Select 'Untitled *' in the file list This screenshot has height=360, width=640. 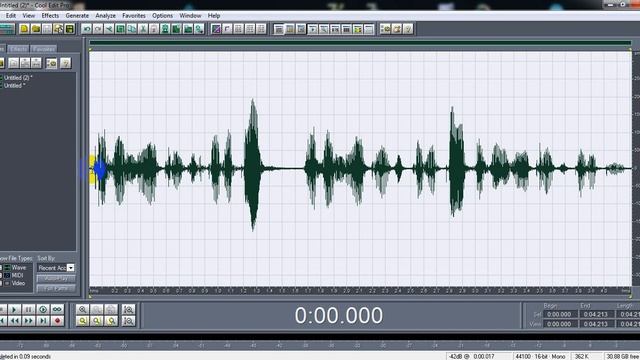coord(15,86)
